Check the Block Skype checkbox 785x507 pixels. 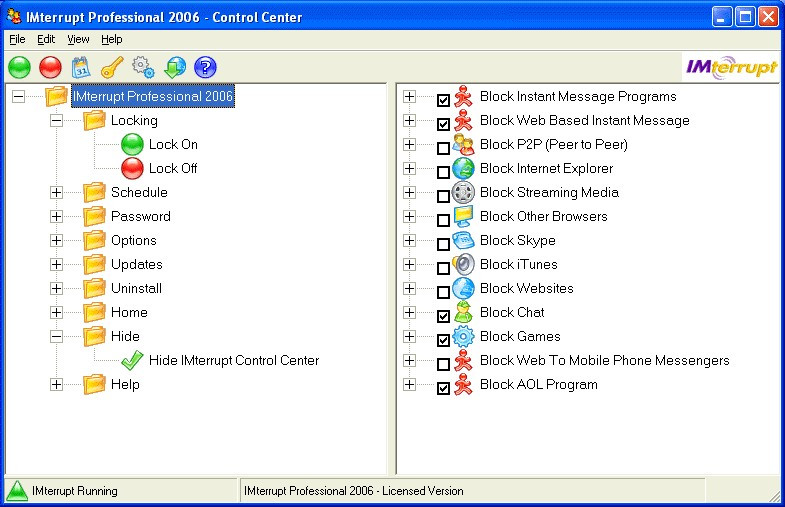point(443,244)
